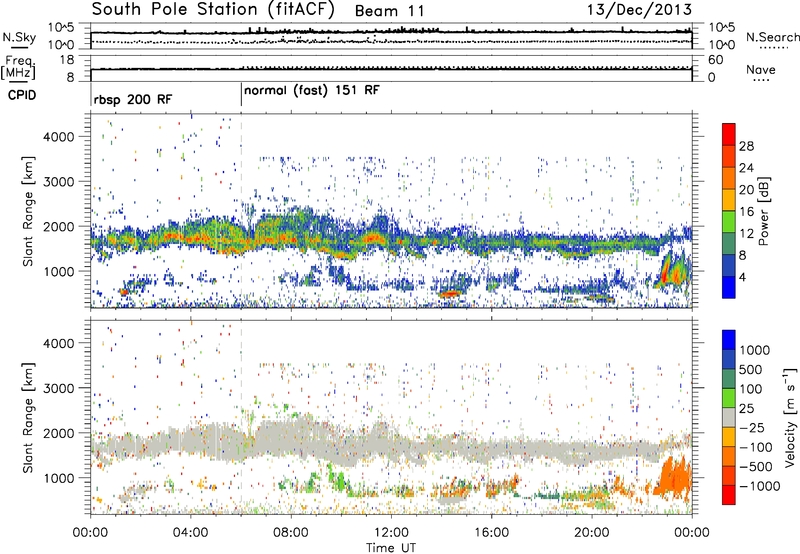Click the velocity colorbar tick '1000'
Image resolution: width=800 pixels, height=554 pixels.
(755, 350)
